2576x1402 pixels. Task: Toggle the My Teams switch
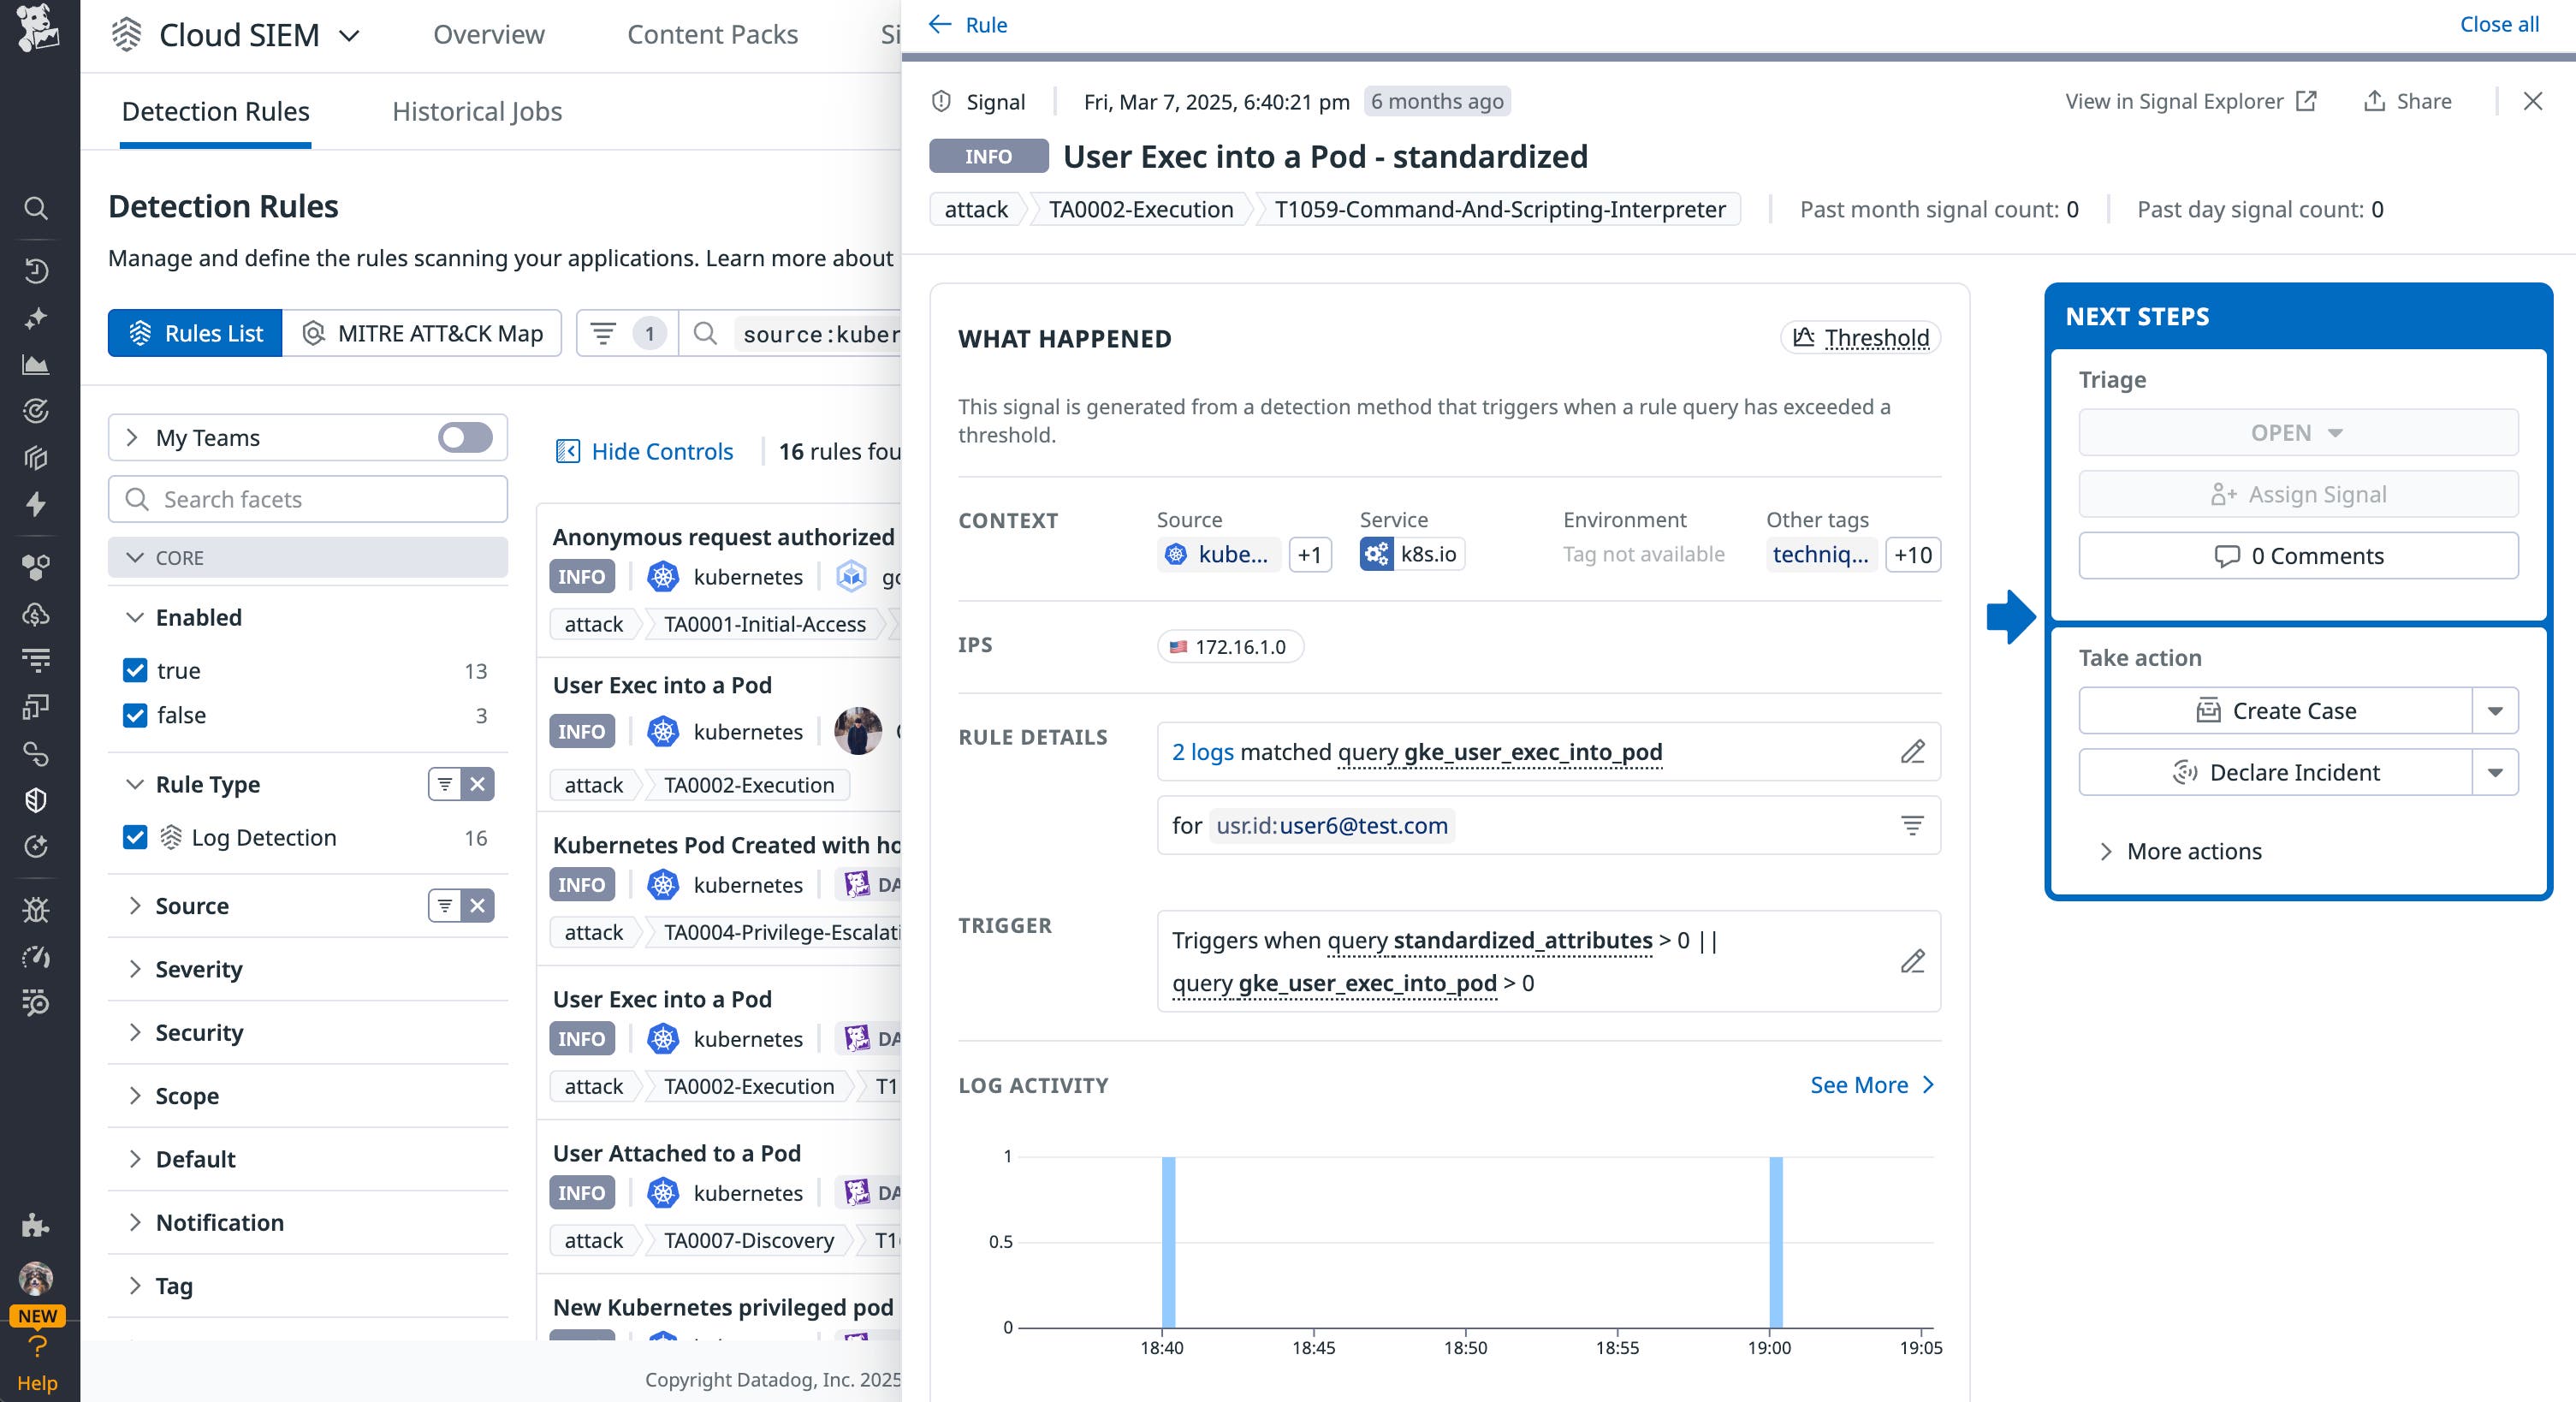[464, 437]
